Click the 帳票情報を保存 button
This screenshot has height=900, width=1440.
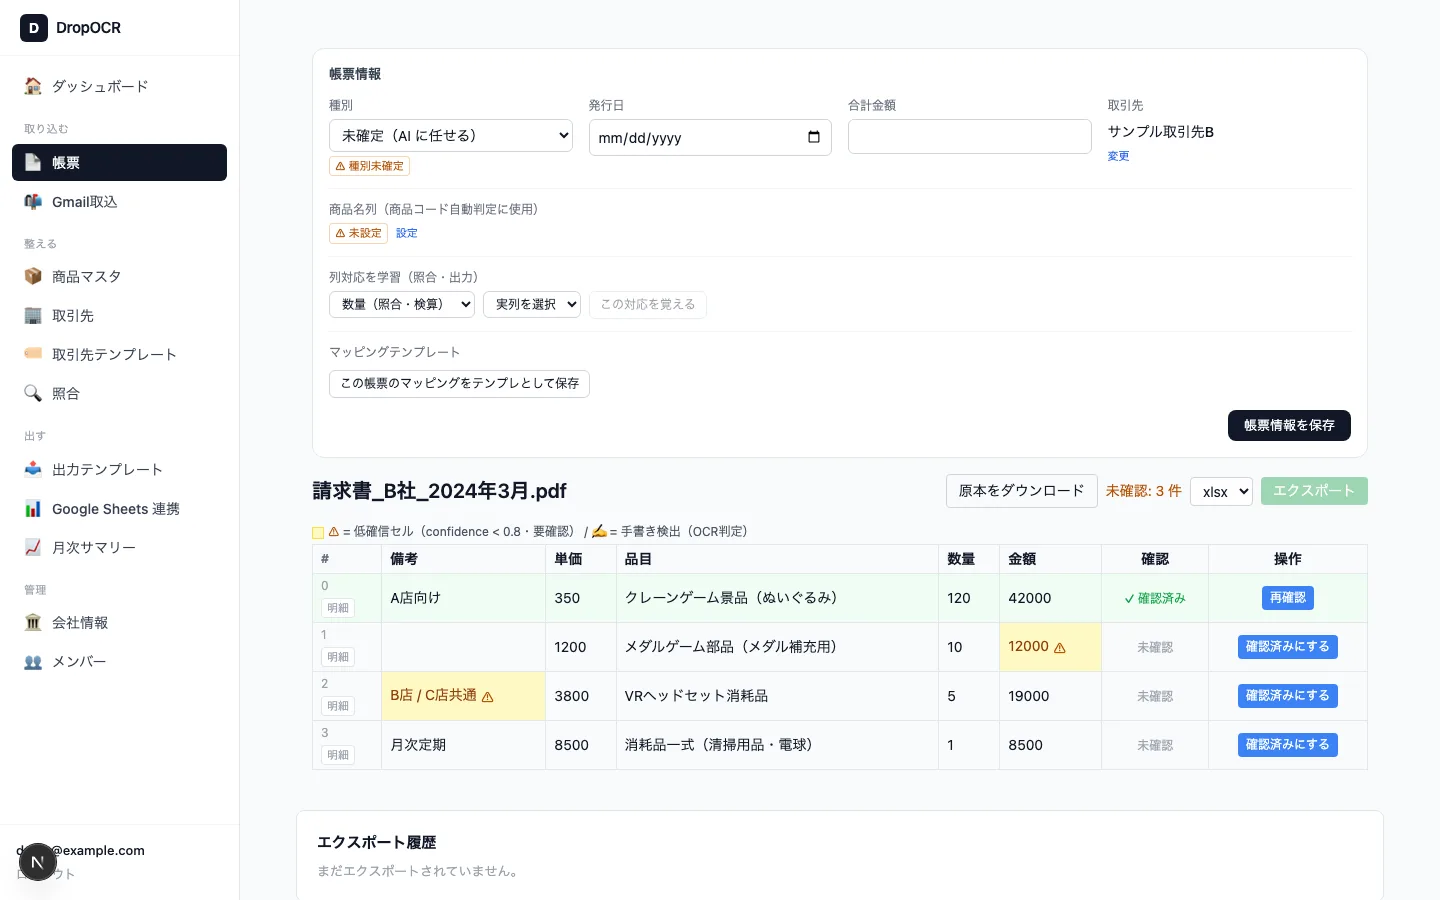coord(1289,425)
